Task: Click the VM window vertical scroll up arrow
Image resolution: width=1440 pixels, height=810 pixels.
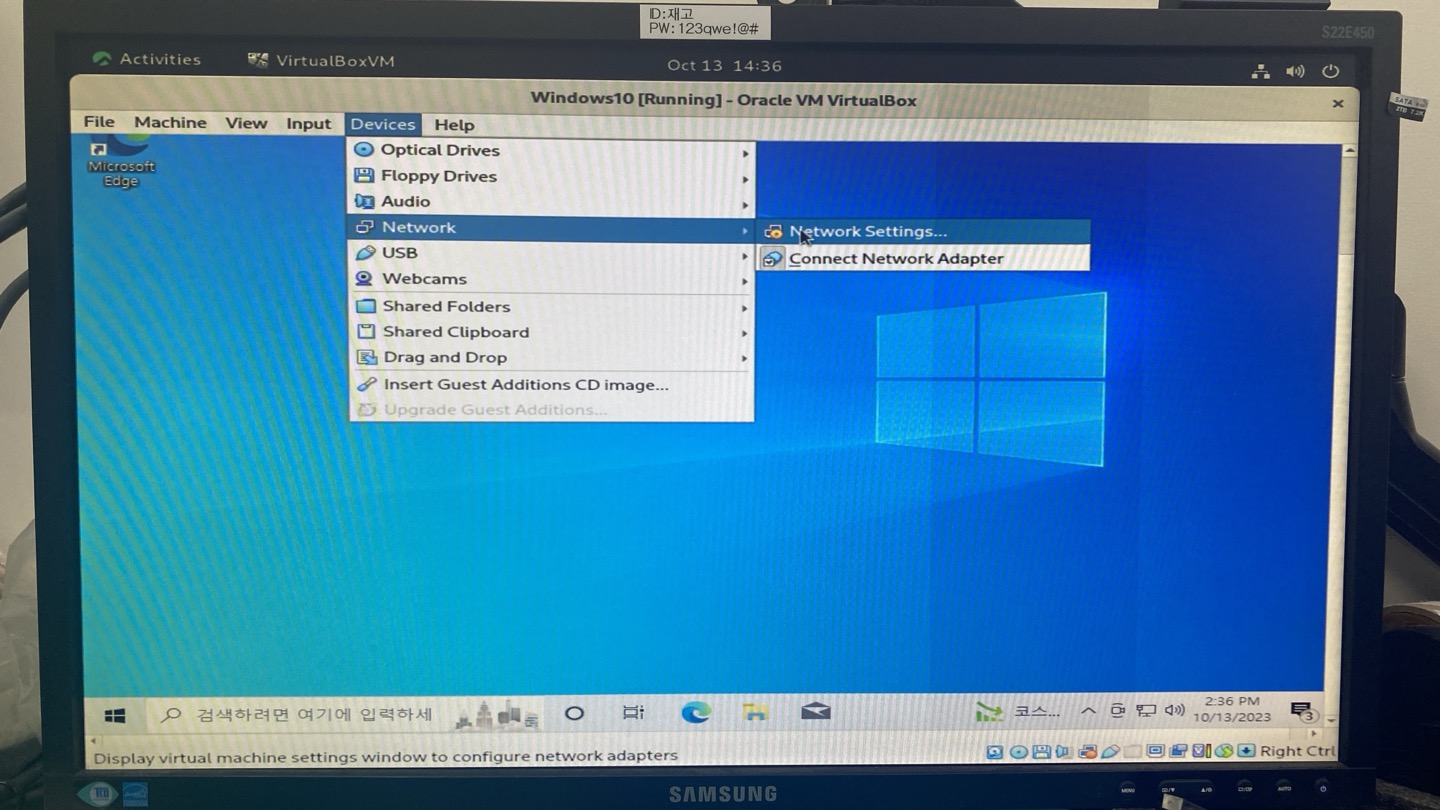Action: (1349, 150)
